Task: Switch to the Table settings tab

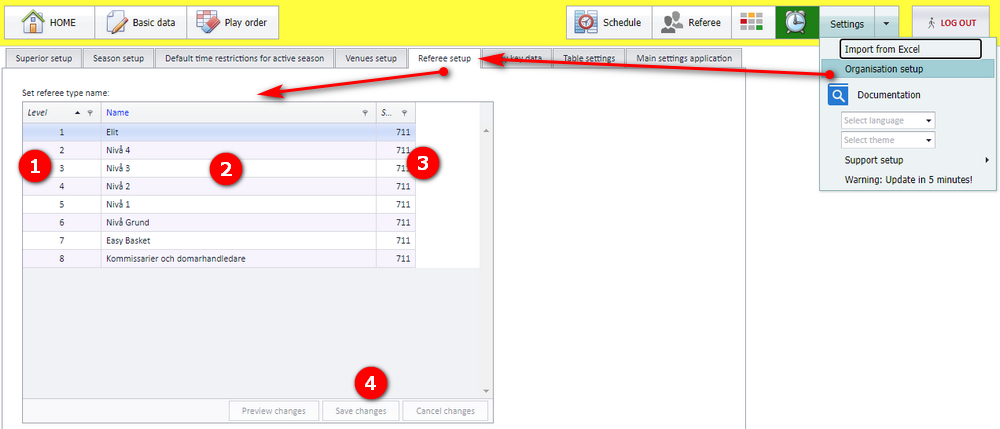Action: click(x=589, y=59)
